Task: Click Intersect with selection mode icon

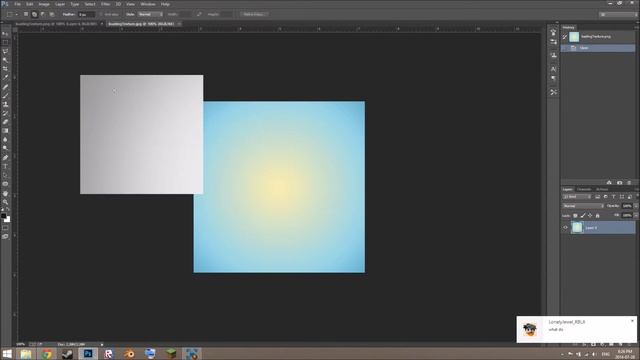Action: coord(52,14)
